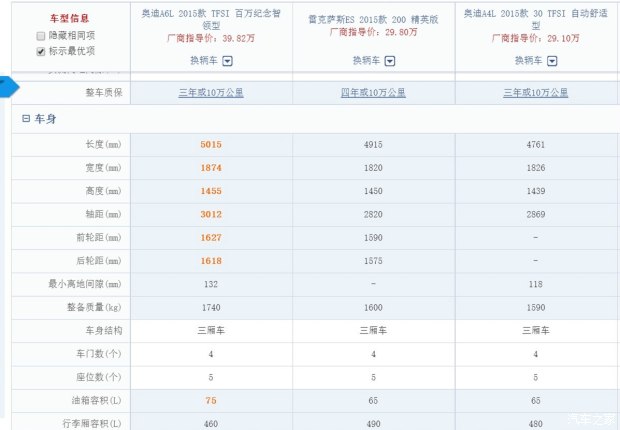Click the 车门数(个) row label
Viewport: 620px width, 430px height.
tap(99, 354)
